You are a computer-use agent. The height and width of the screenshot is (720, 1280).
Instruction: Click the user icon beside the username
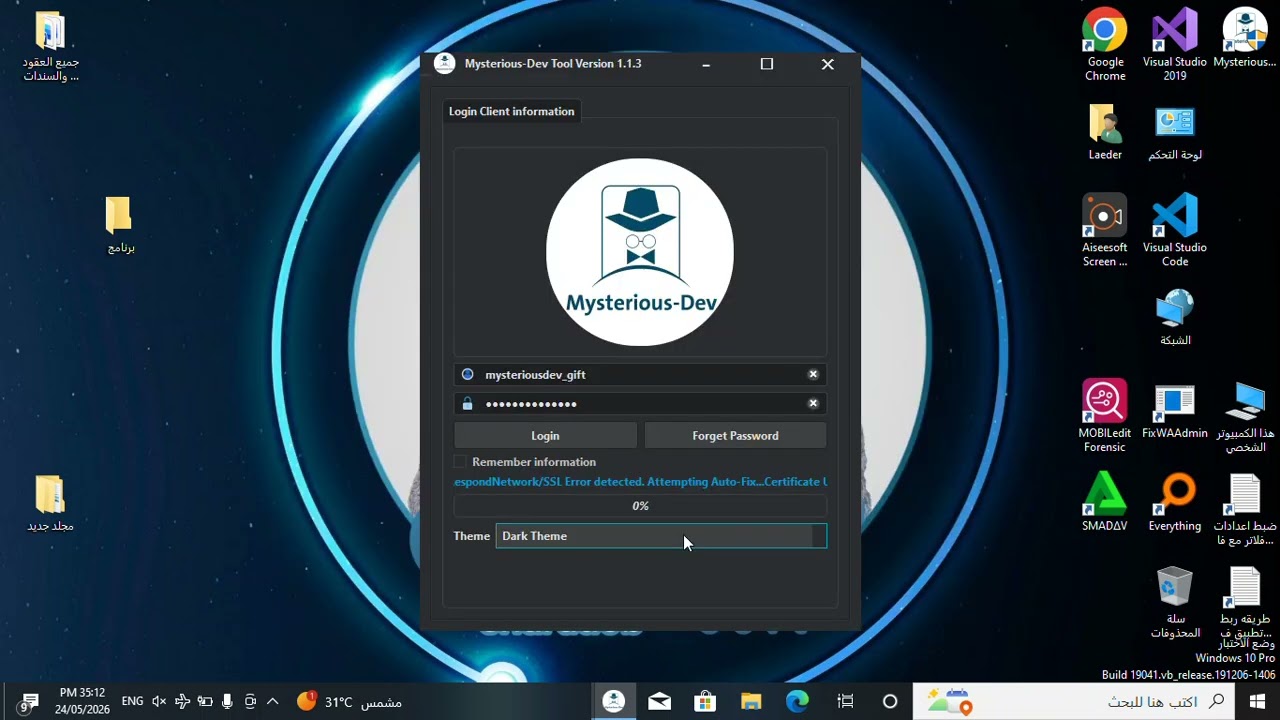[467, 374]
